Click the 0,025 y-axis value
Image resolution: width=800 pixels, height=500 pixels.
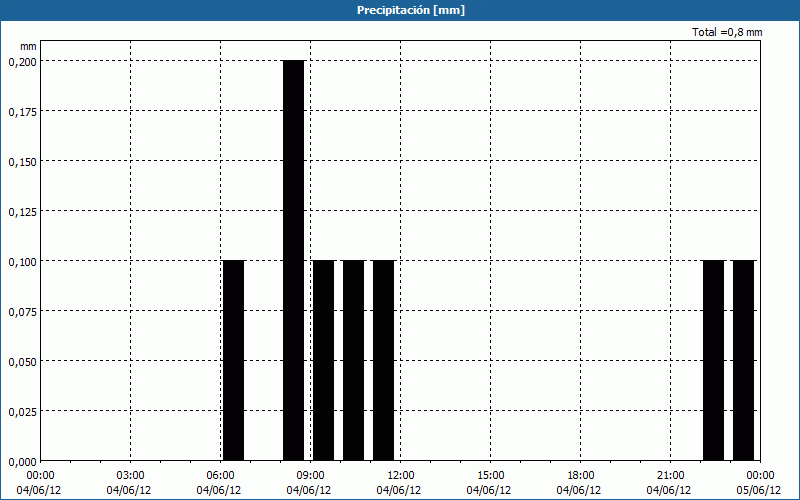click(x=22, y=411)
